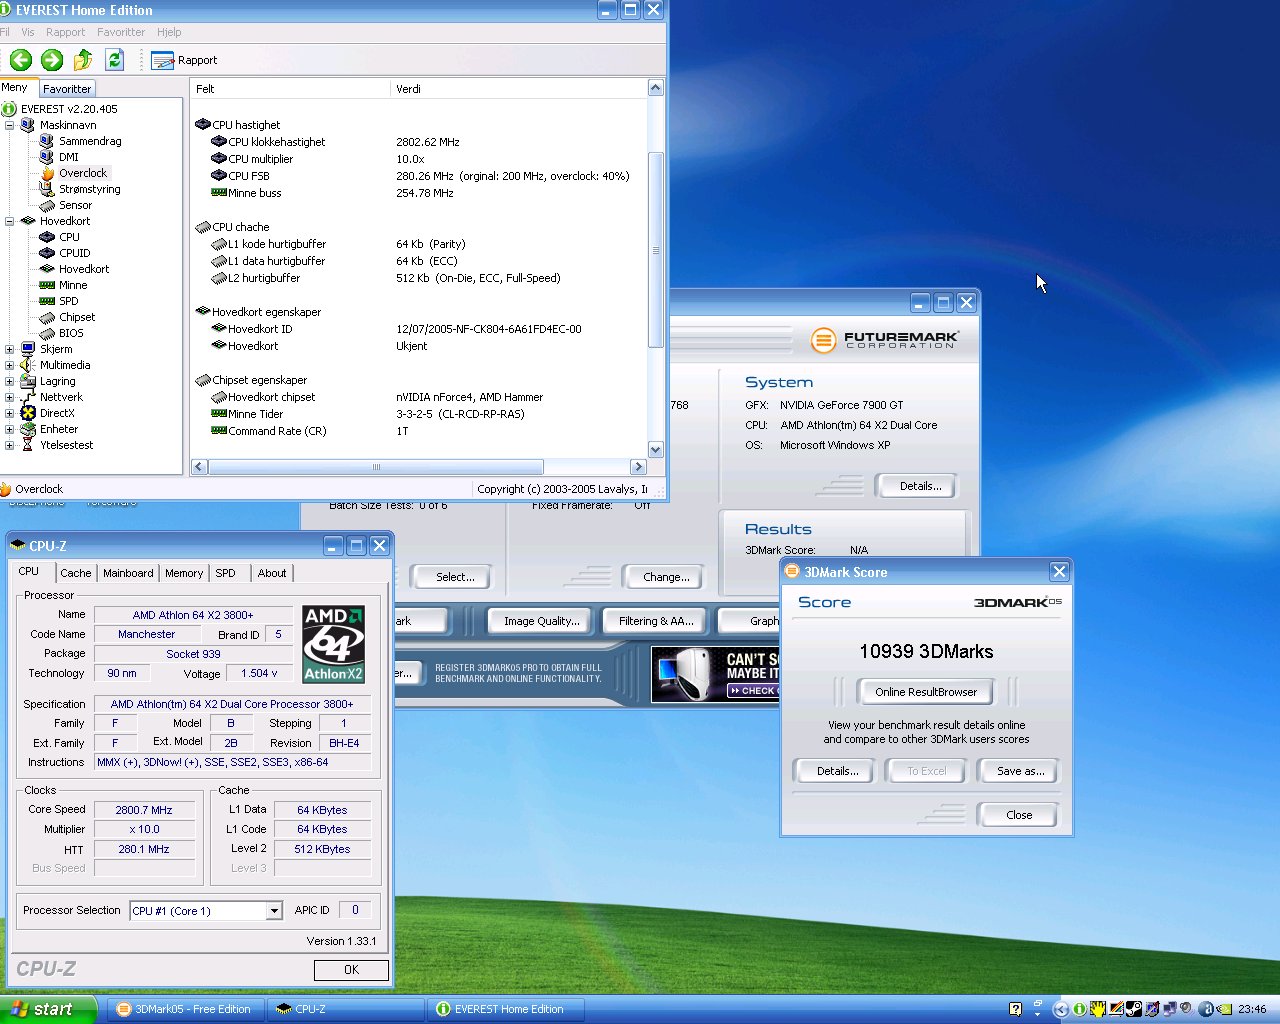
Task: Select the Chipset tree item
Action: 77,317
